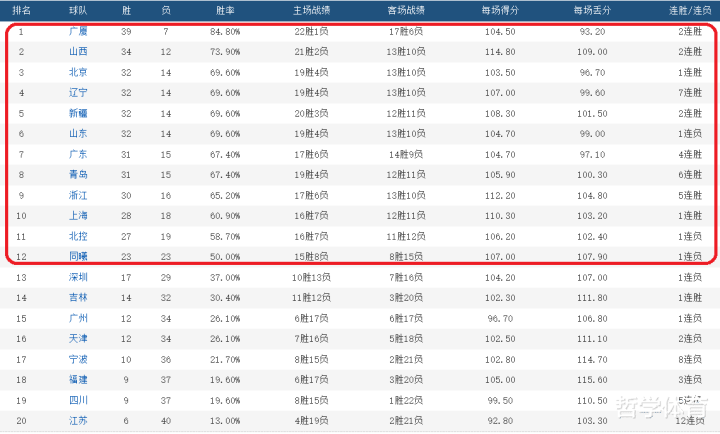This screenshot has height=434, width=720.
Task: Open the 新疆 team link
Action: click(78, 113)
